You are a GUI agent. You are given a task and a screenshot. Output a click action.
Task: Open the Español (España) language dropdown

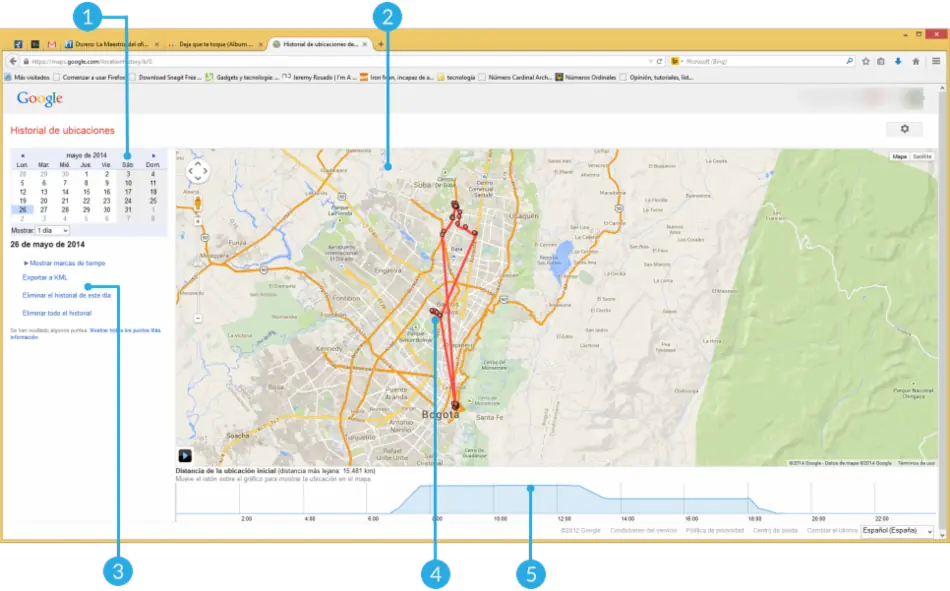(897, 530)
